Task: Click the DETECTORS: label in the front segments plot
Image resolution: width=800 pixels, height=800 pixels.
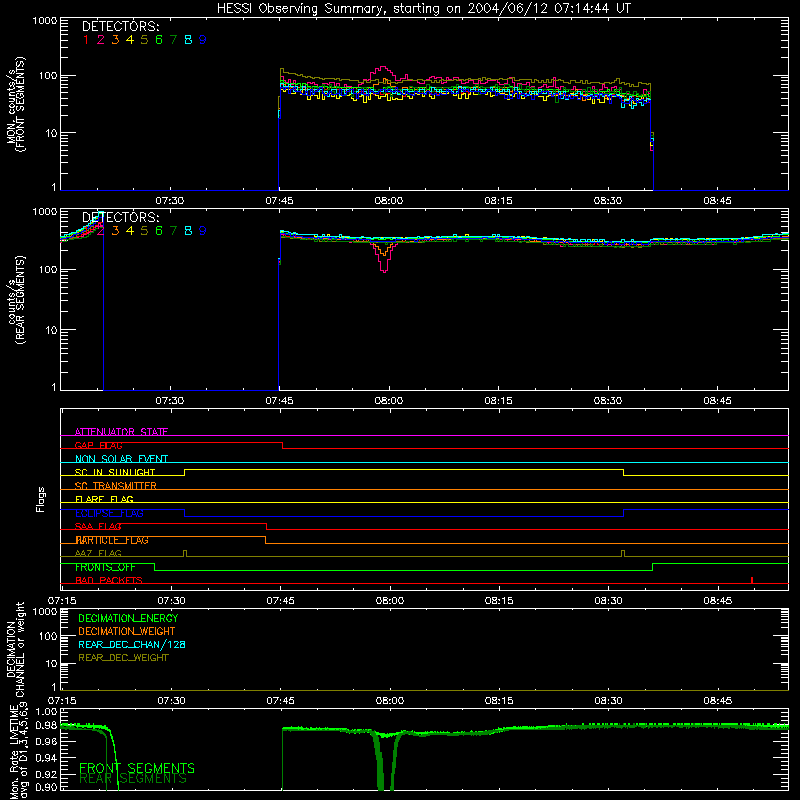Action: (x=120, y=26)
